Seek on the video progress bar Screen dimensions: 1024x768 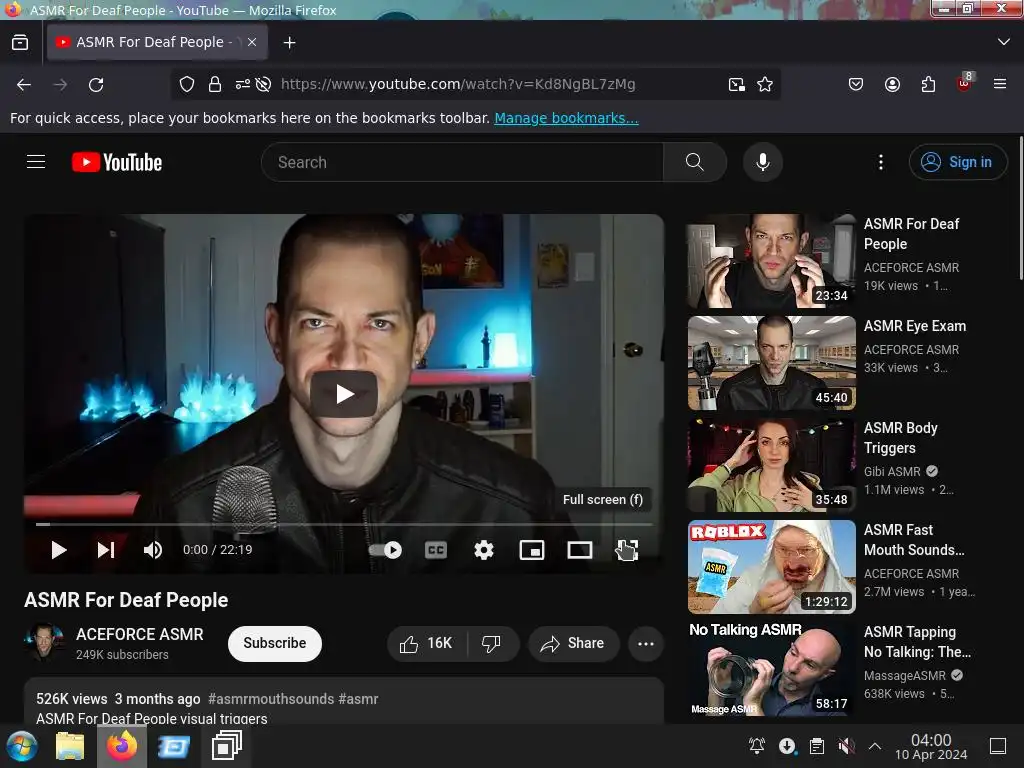point(344,524)
